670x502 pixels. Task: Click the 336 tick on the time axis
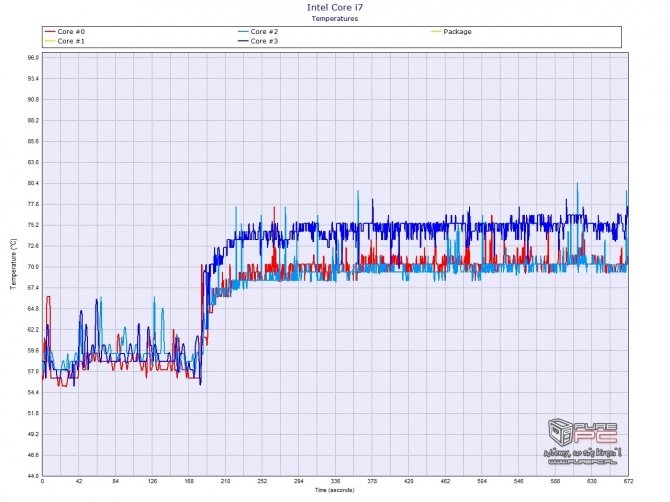[335, 481]
